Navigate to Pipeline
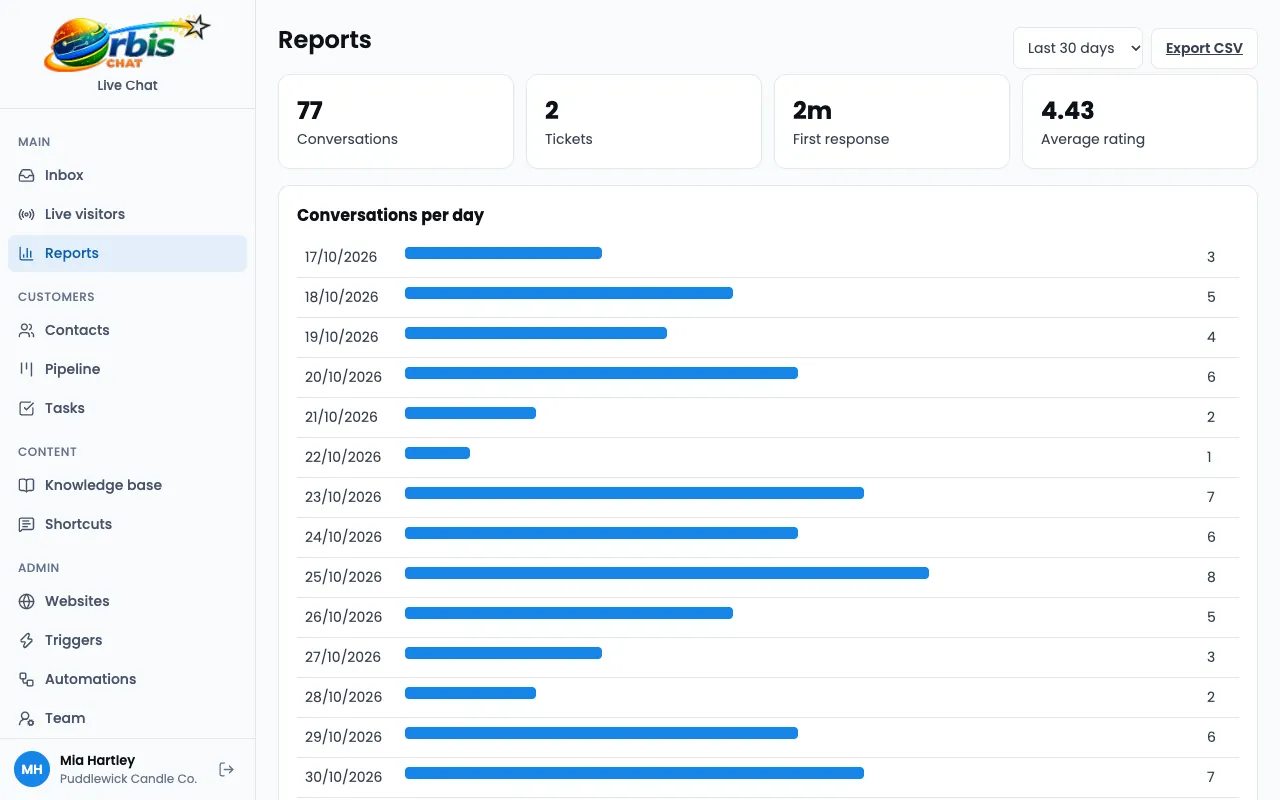 [128, 369]
